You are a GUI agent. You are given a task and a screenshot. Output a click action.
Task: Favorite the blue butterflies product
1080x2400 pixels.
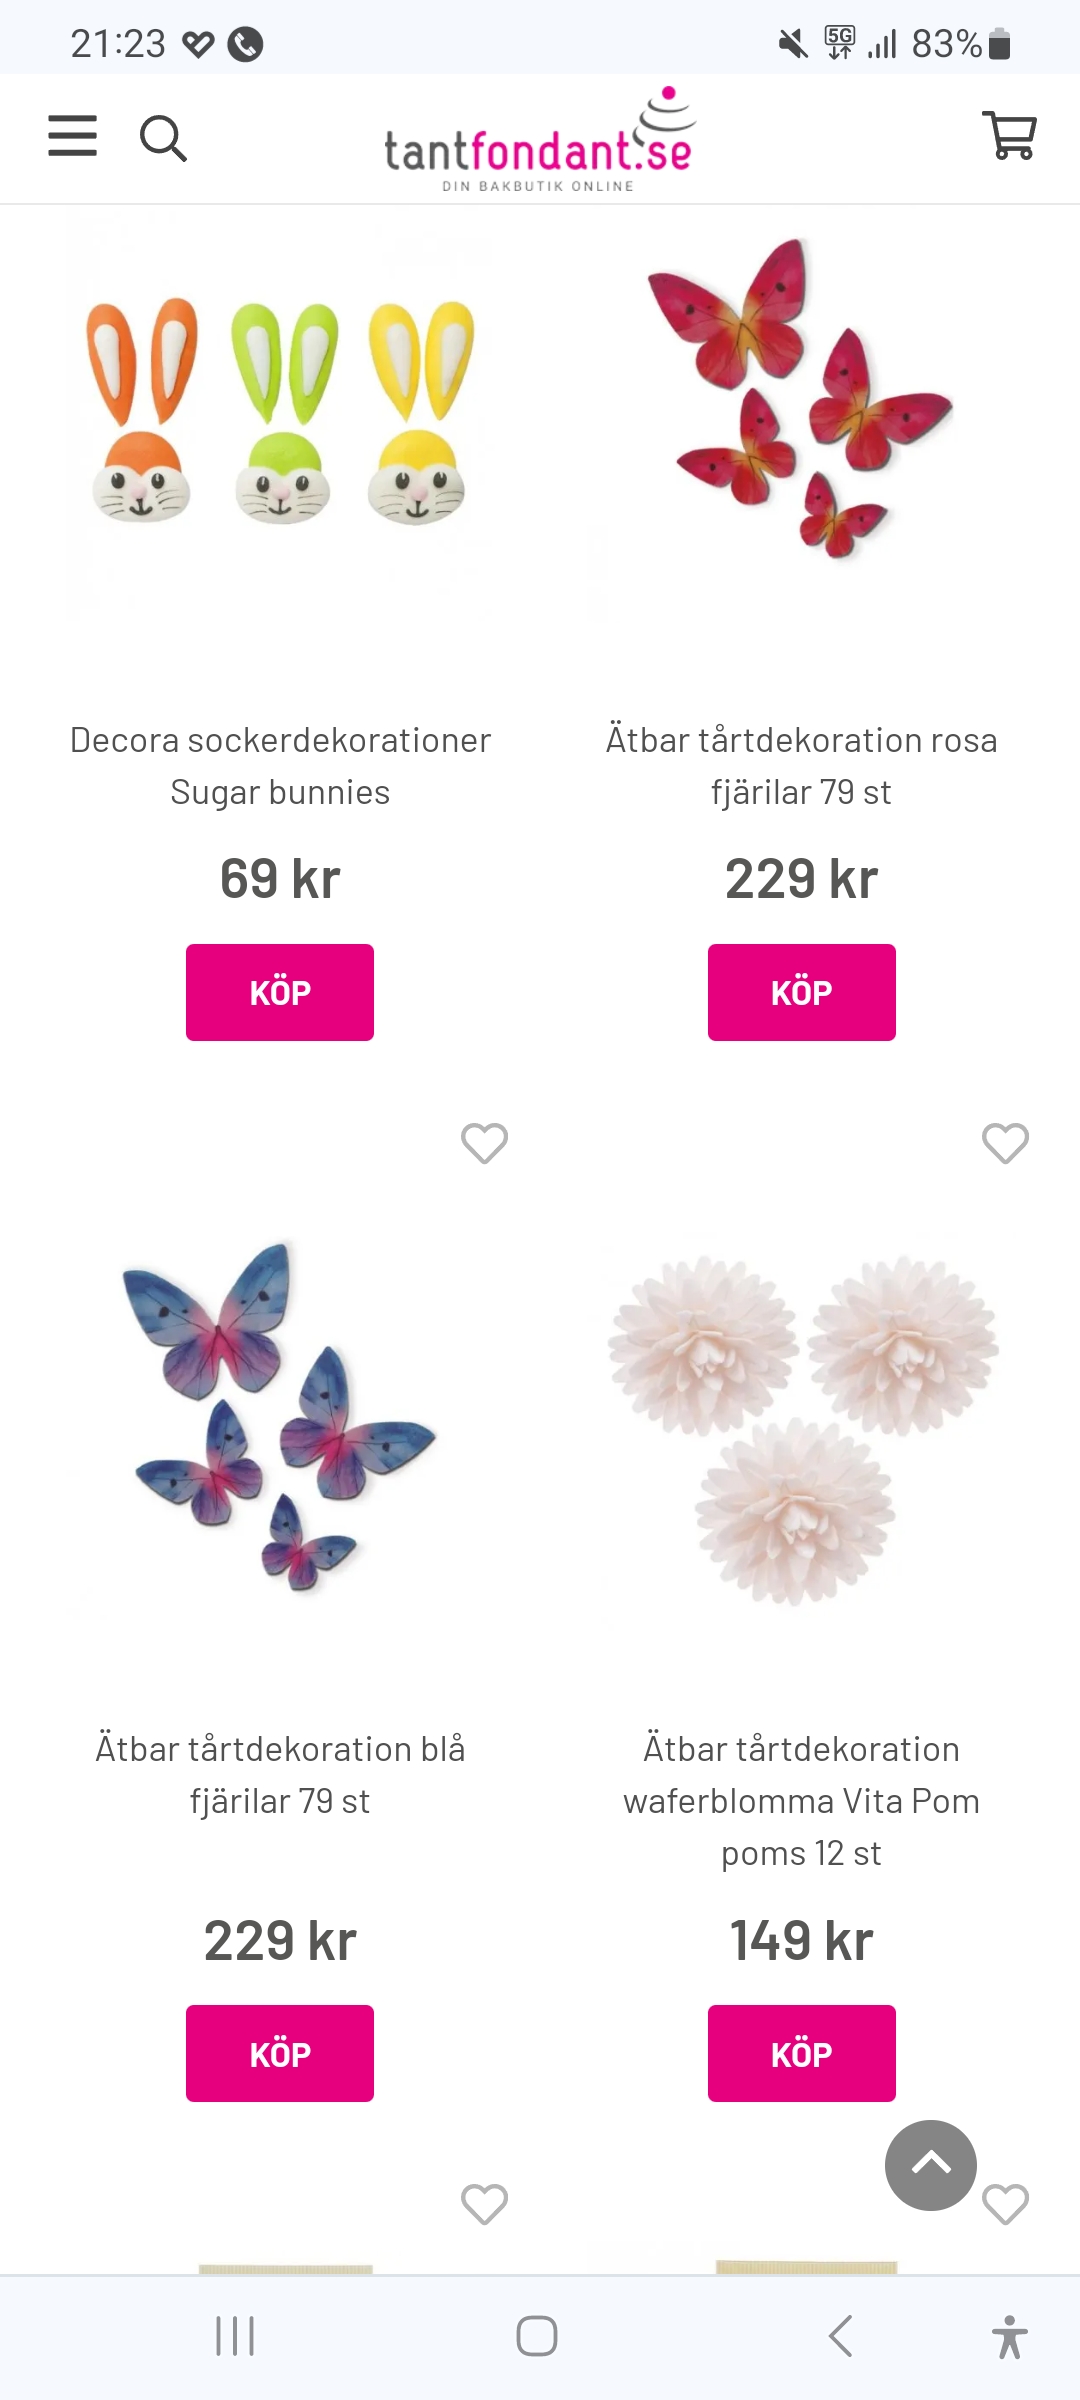coord(485,1143)
